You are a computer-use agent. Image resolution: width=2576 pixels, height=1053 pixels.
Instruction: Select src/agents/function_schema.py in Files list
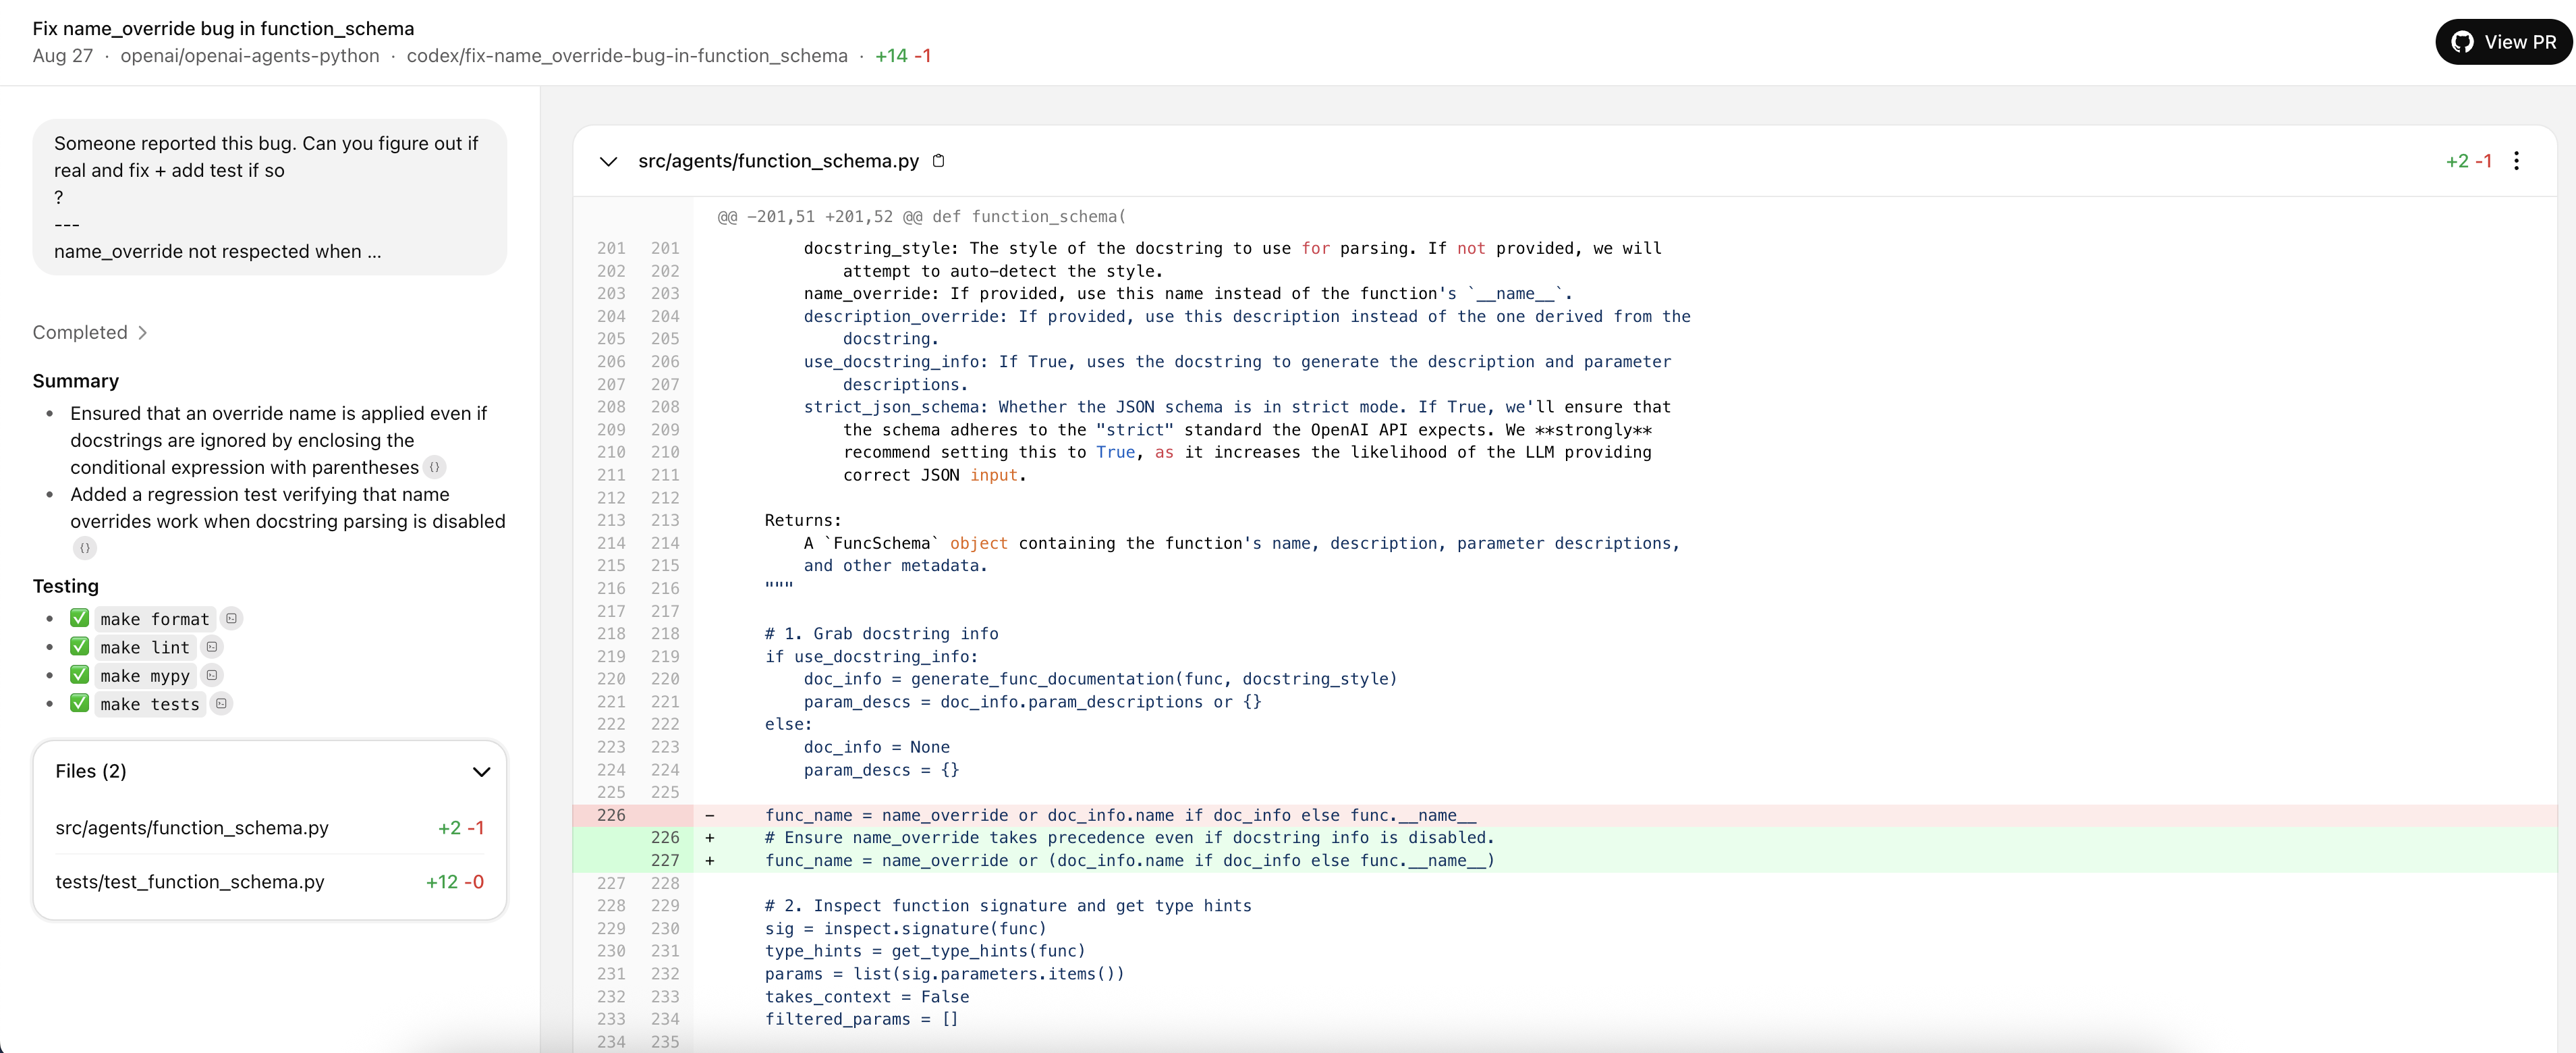pos(192,828)
